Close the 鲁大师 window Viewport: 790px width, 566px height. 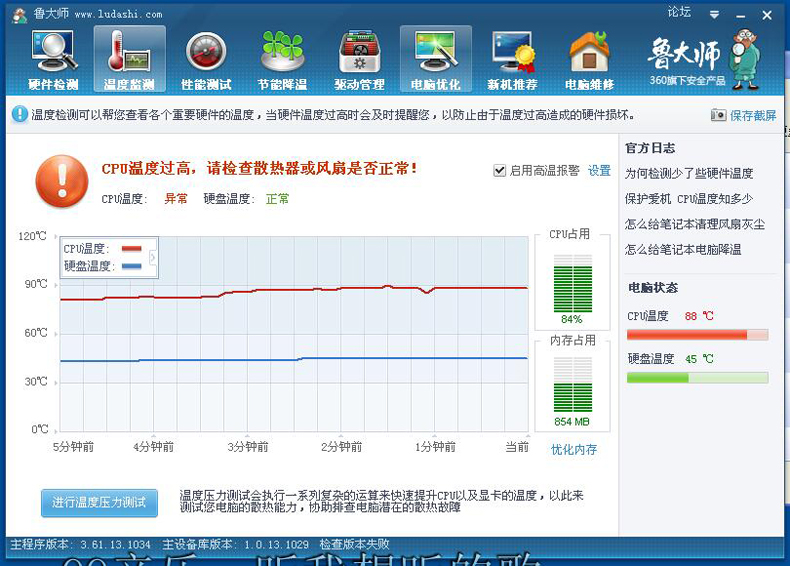pyautogui.click(x=767, y=16)
